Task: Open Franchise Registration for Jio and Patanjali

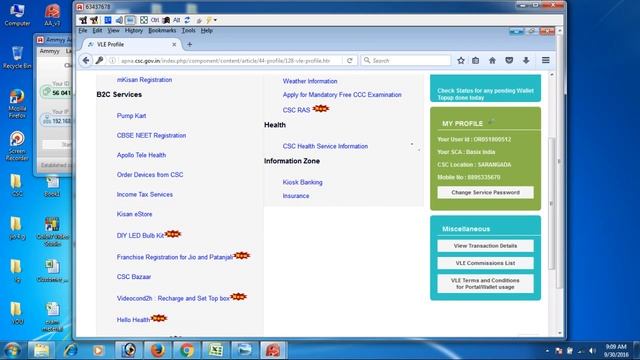Action: pyautogui.click(x=175, y=257)
